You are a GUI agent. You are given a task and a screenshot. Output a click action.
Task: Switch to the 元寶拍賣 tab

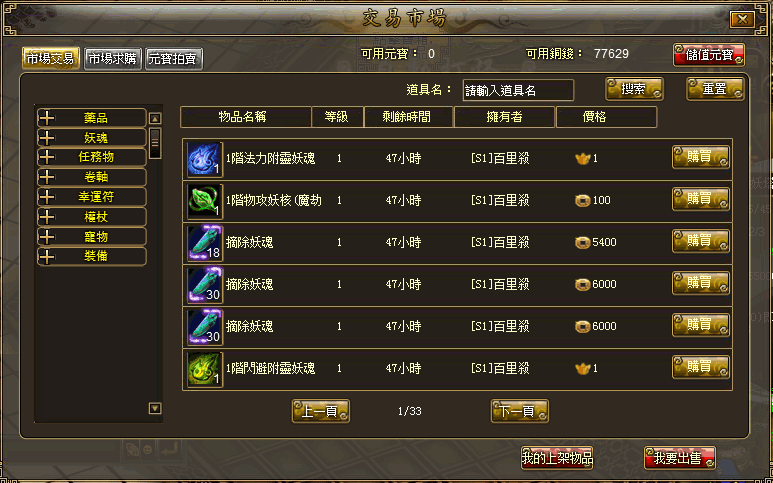[174, 59]
